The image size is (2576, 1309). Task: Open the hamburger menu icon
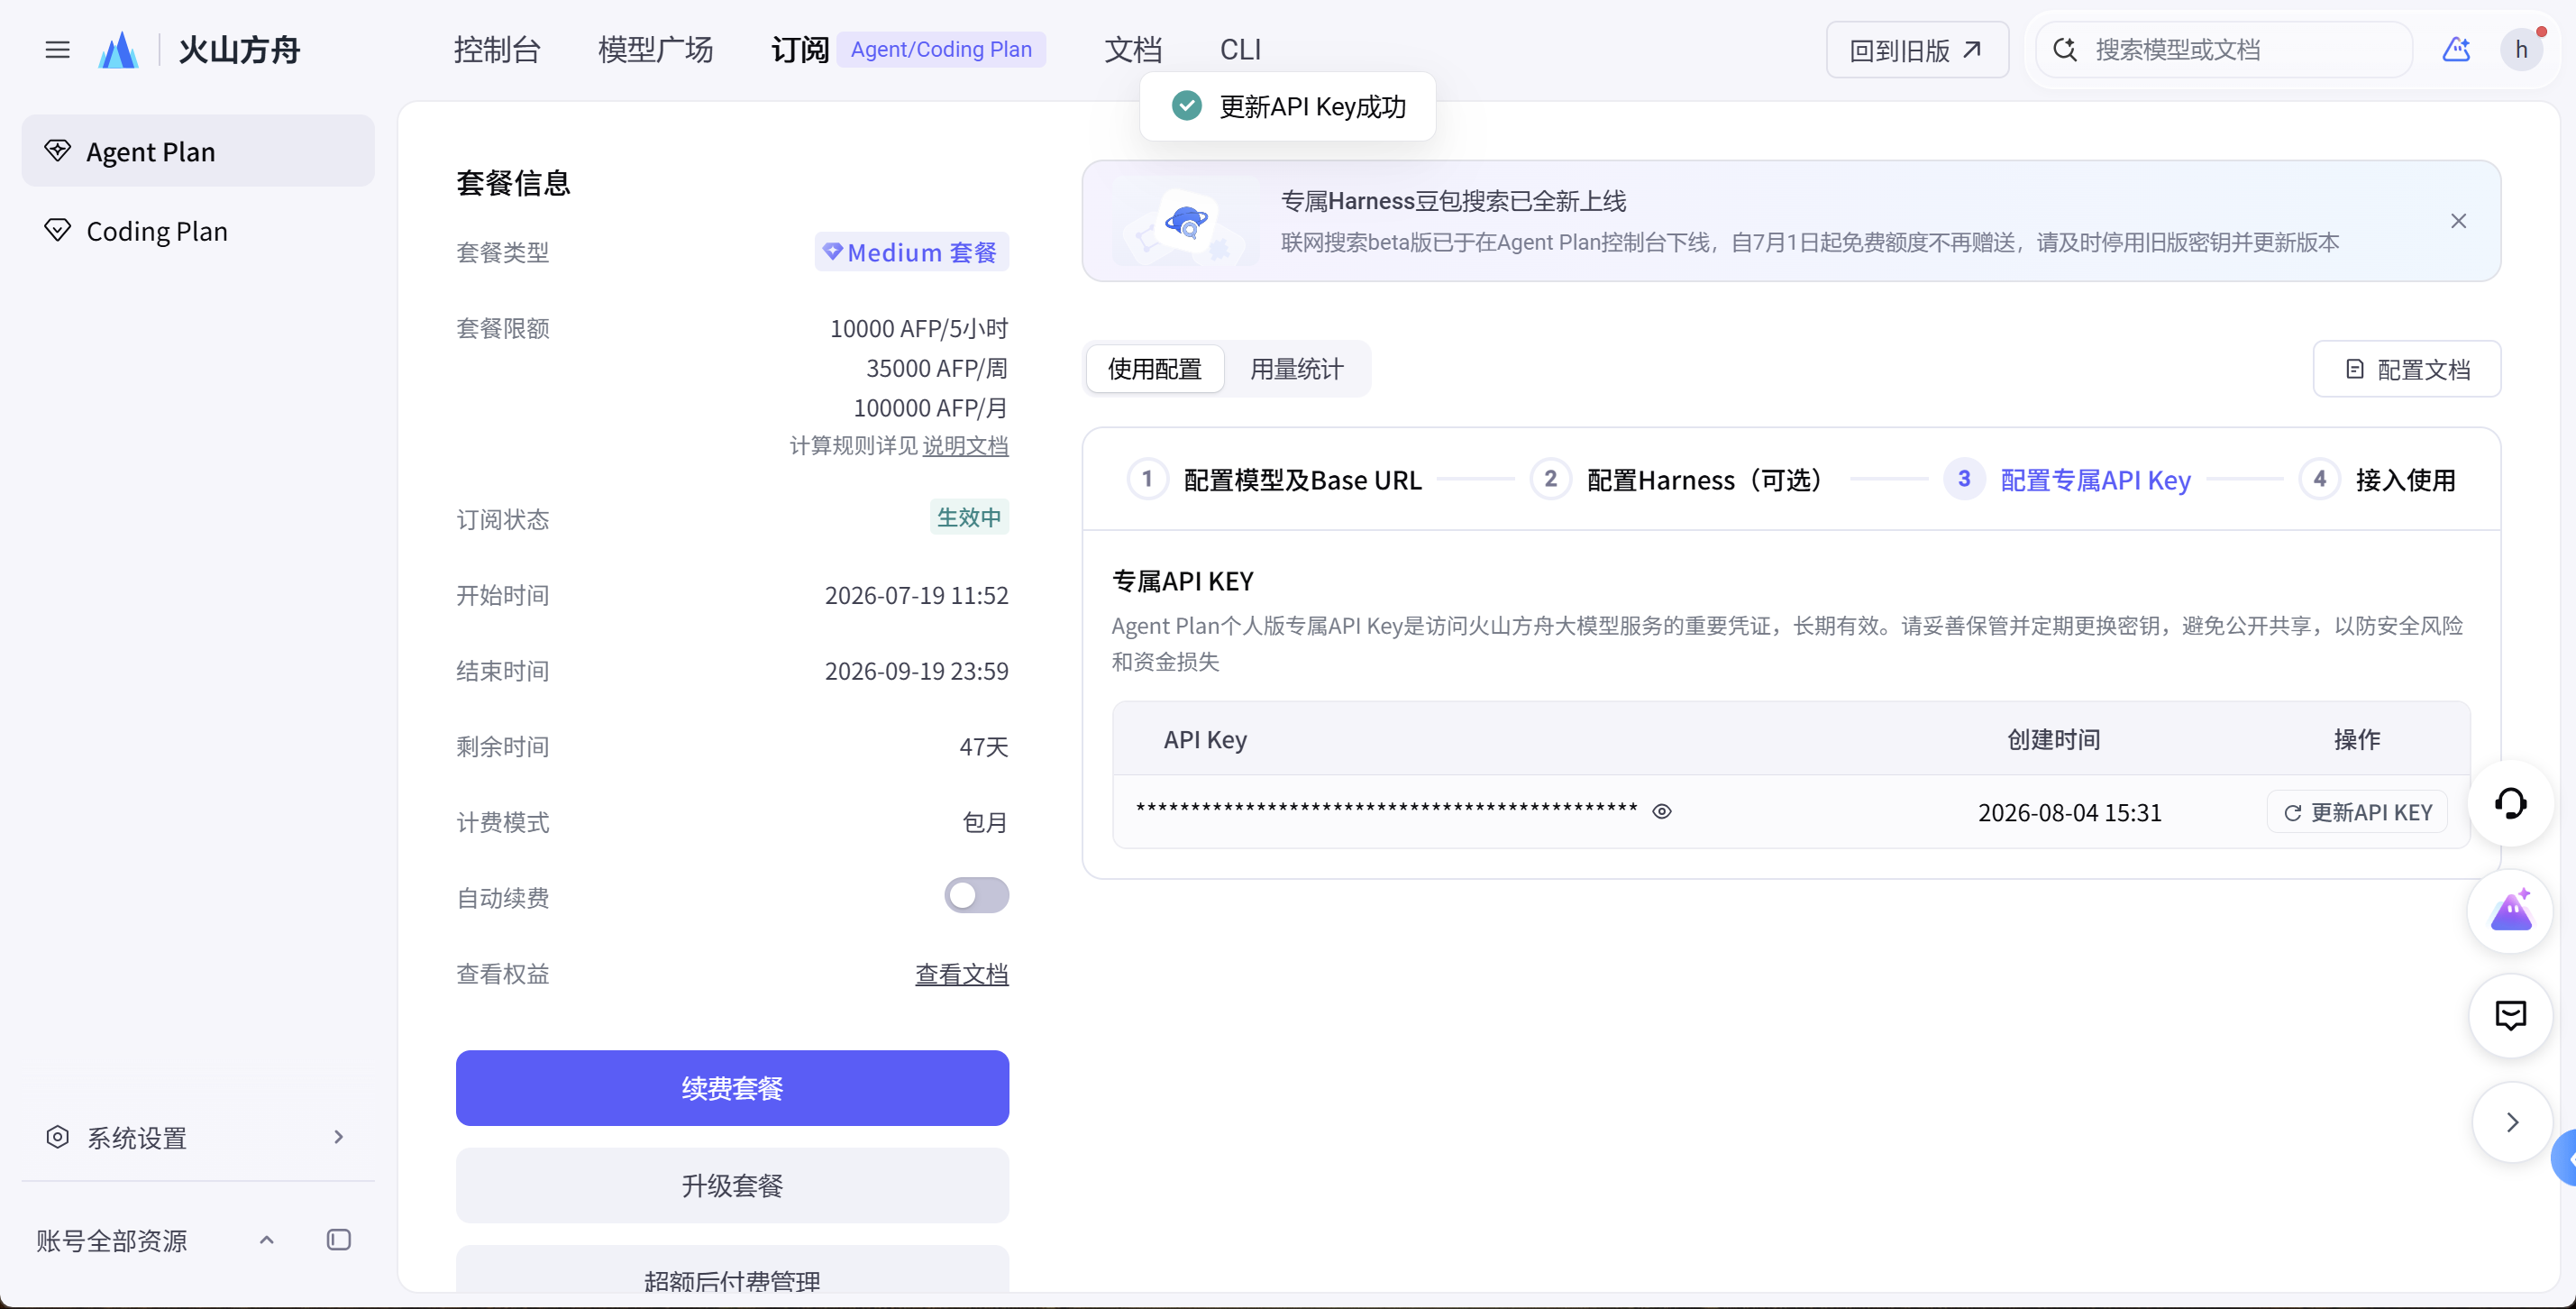tap(57, 49)
